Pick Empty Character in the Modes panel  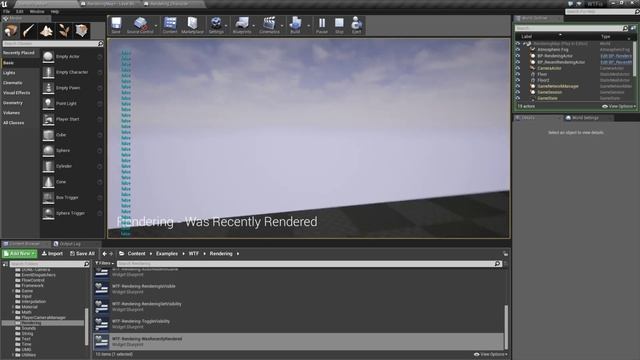tap(72, 72)
